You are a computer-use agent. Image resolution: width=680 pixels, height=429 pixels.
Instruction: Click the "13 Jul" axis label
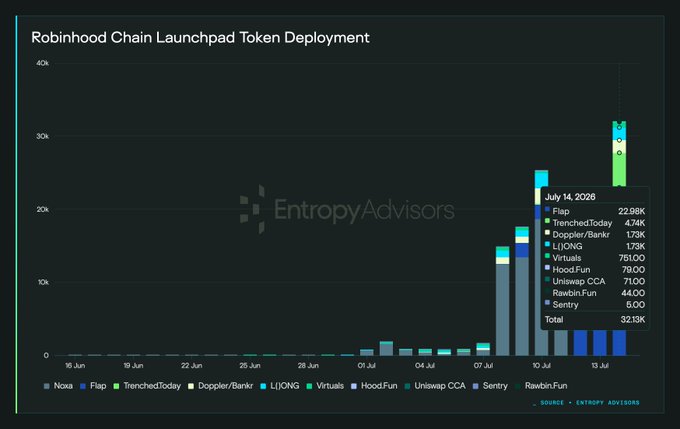(x=600, y=366)
